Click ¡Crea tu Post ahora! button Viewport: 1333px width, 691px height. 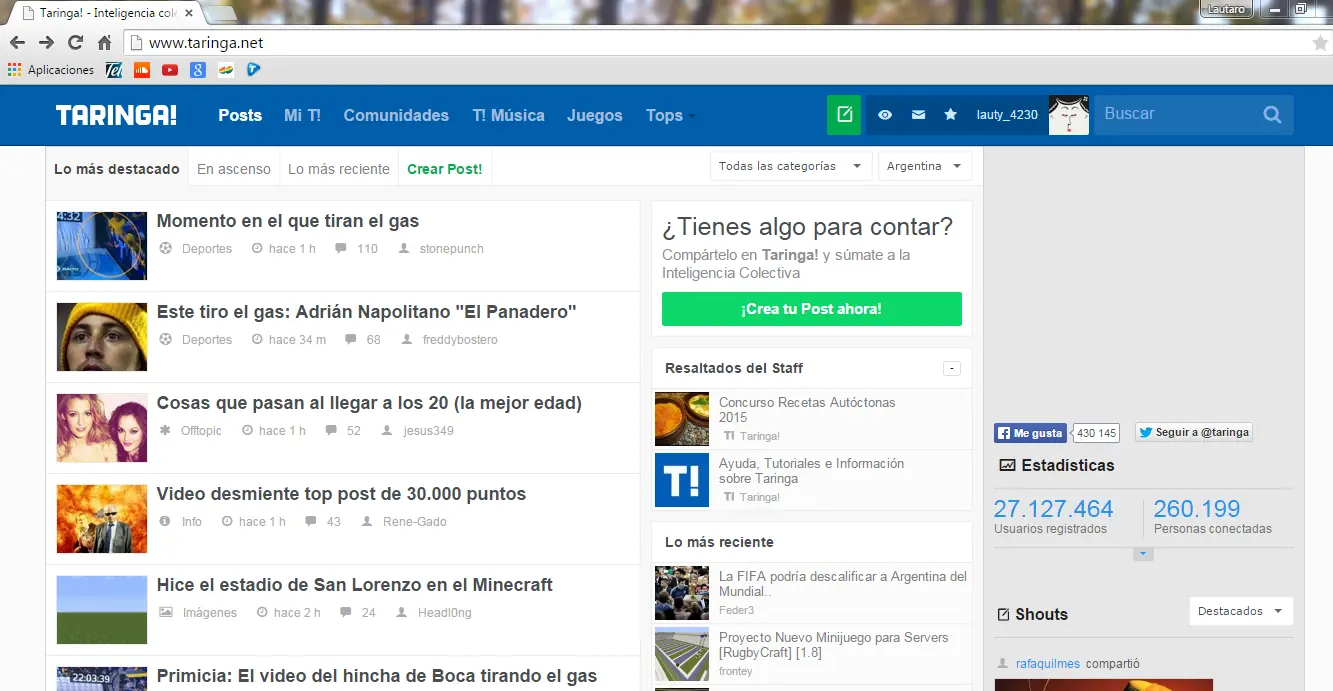[x=812, y=309]
